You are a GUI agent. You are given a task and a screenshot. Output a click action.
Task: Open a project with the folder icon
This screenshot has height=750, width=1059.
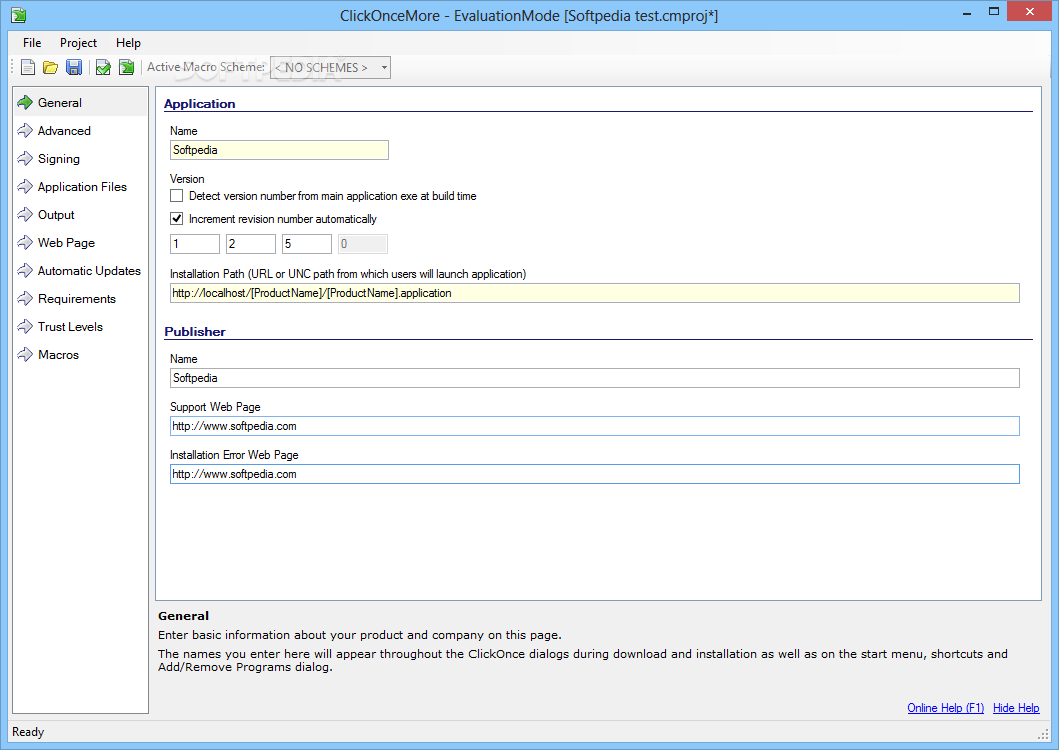pos(51,68)
